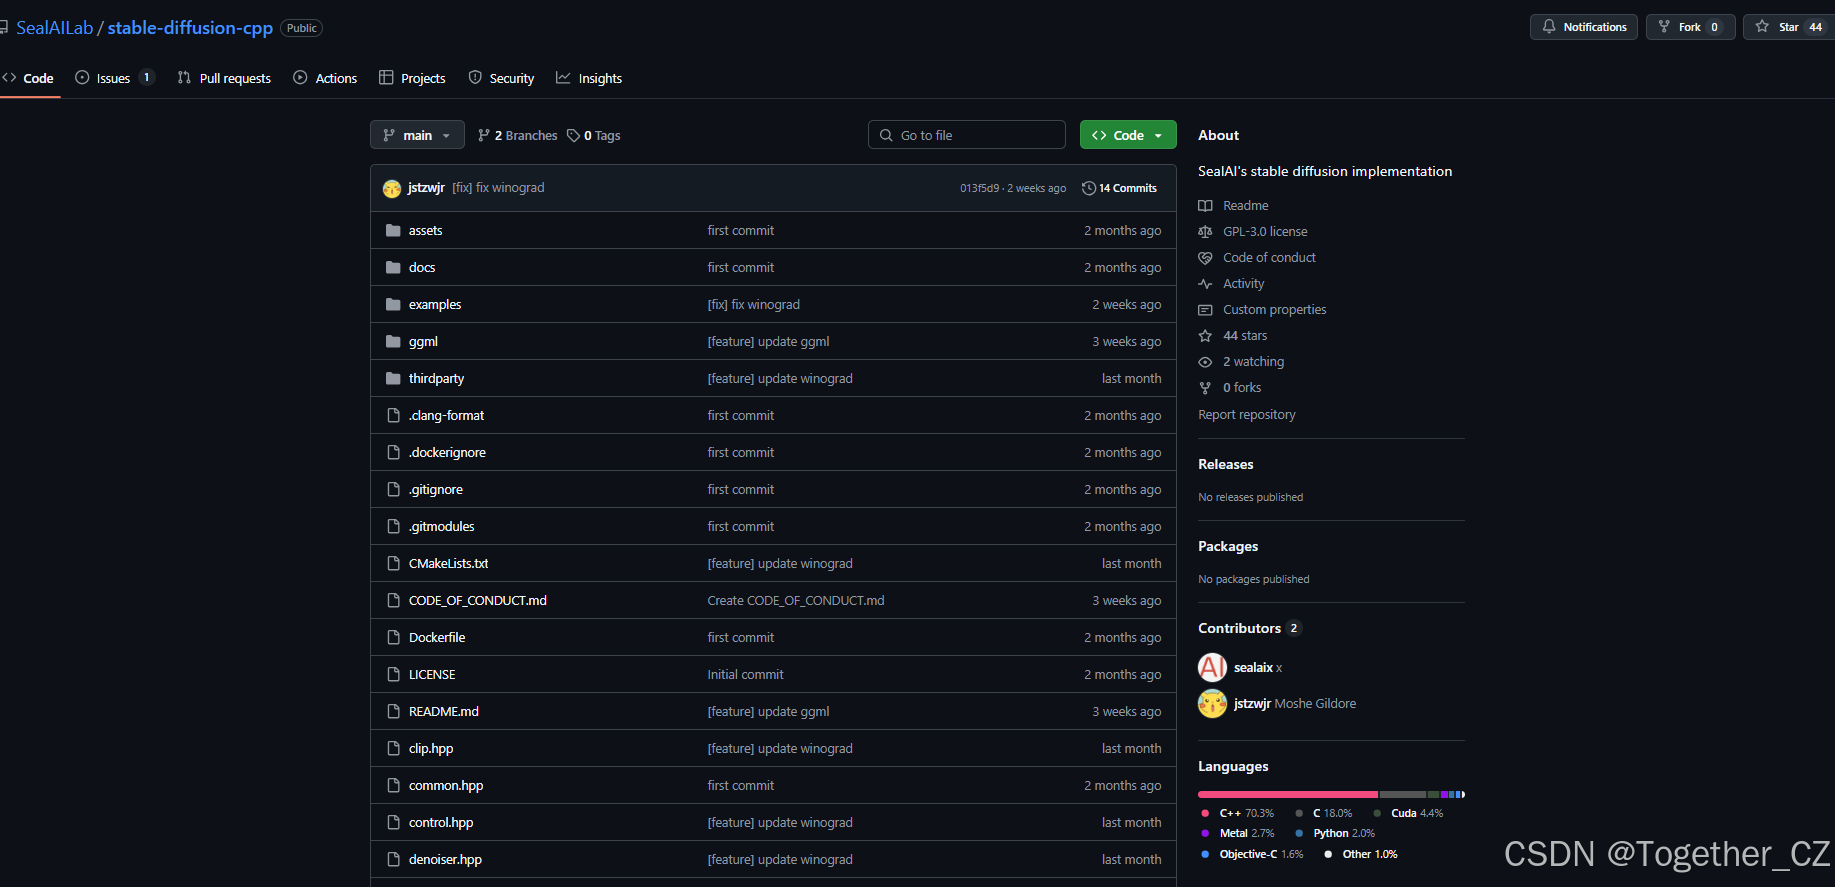Click the Code of conduct heart icon
1835x887 pixels.
1205,257
